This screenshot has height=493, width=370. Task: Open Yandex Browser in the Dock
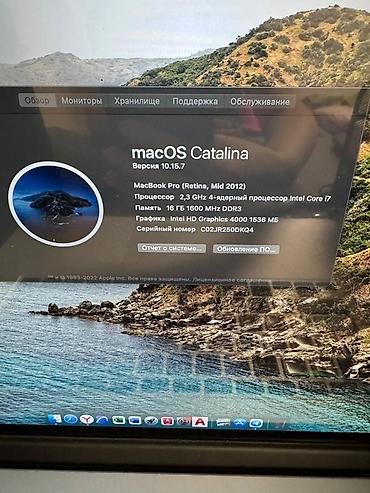pos(86,420)
